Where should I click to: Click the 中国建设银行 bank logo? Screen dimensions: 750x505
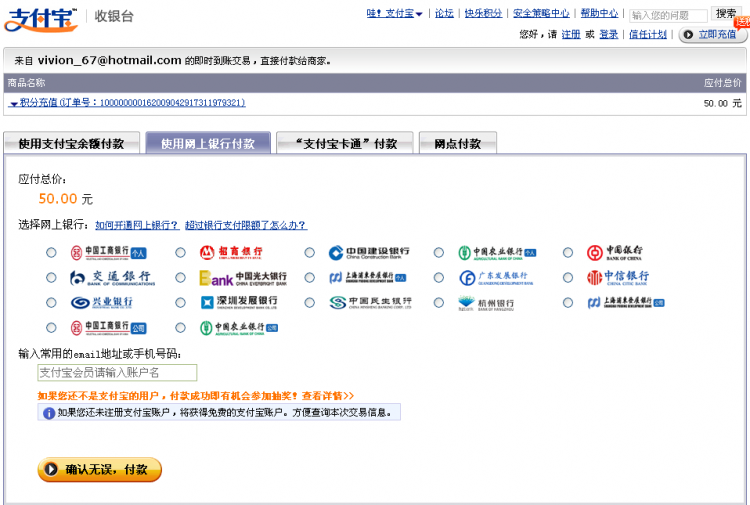[369, 252]
